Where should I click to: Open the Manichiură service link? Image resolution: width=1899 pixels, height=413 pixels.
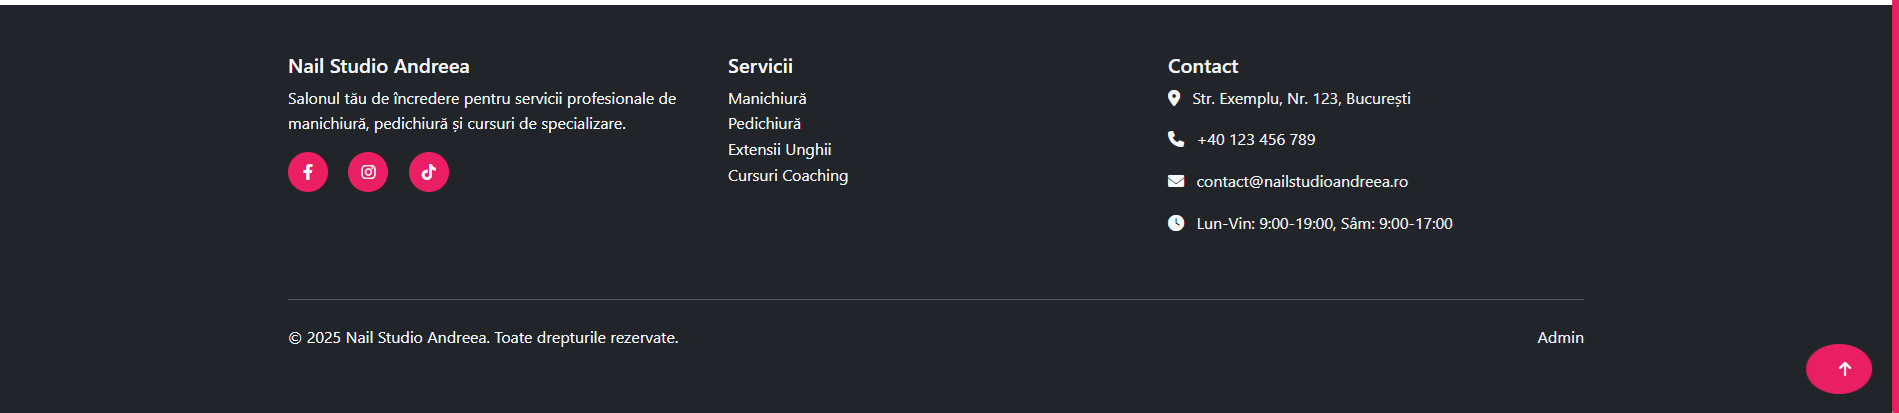[x=767, y=98]
